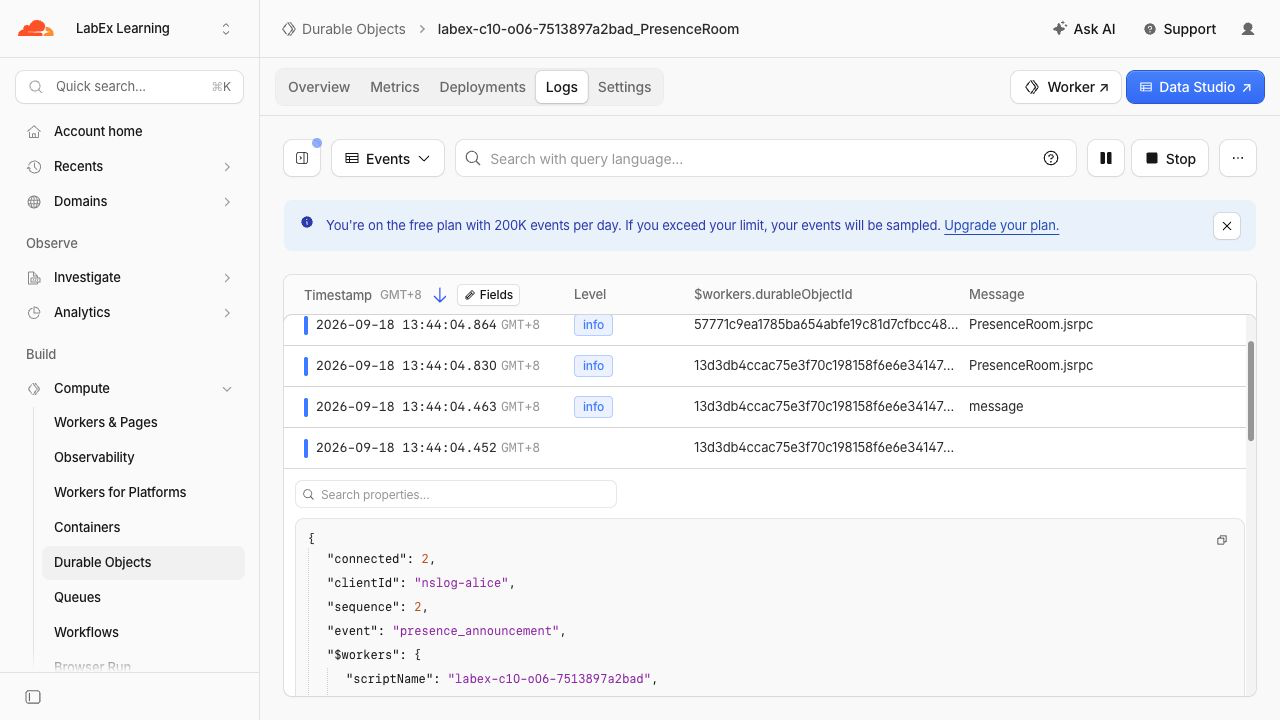
Task: Open the Fields column picker
Action: (489, 295)
